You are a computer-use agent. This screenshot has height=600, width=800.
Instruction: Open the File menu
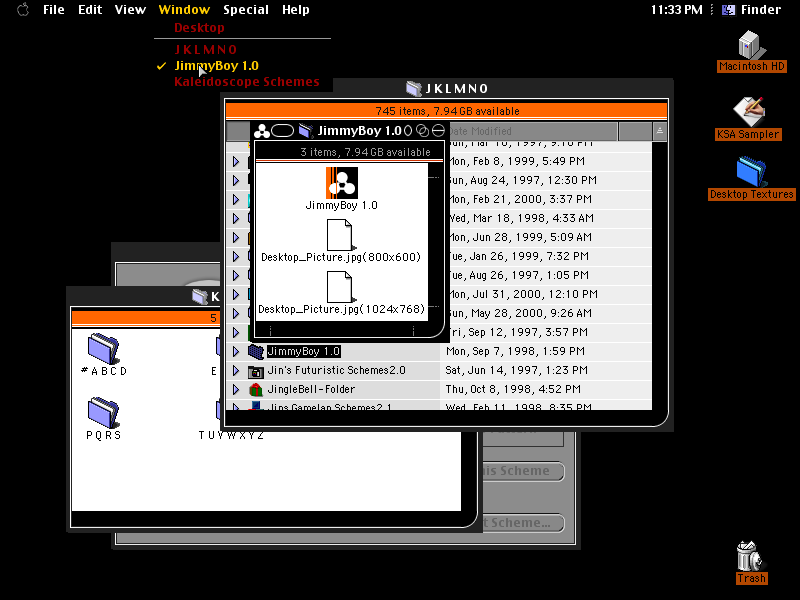tap(54, 10)
